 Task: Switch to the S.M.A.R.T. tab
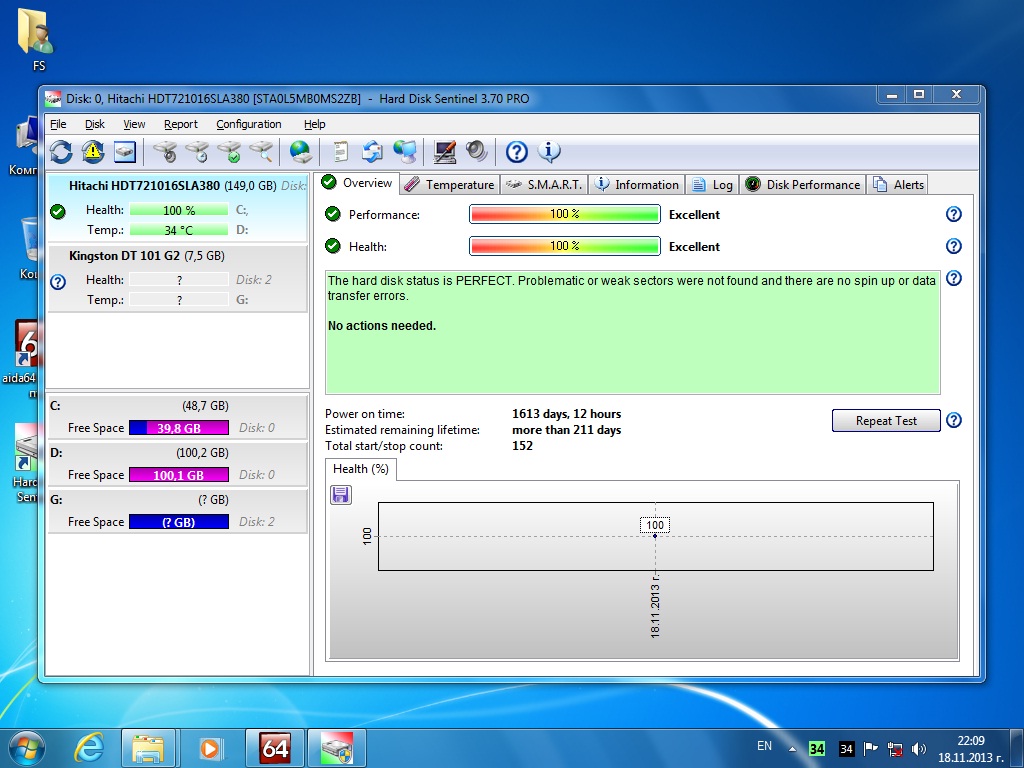click(545, 185)
